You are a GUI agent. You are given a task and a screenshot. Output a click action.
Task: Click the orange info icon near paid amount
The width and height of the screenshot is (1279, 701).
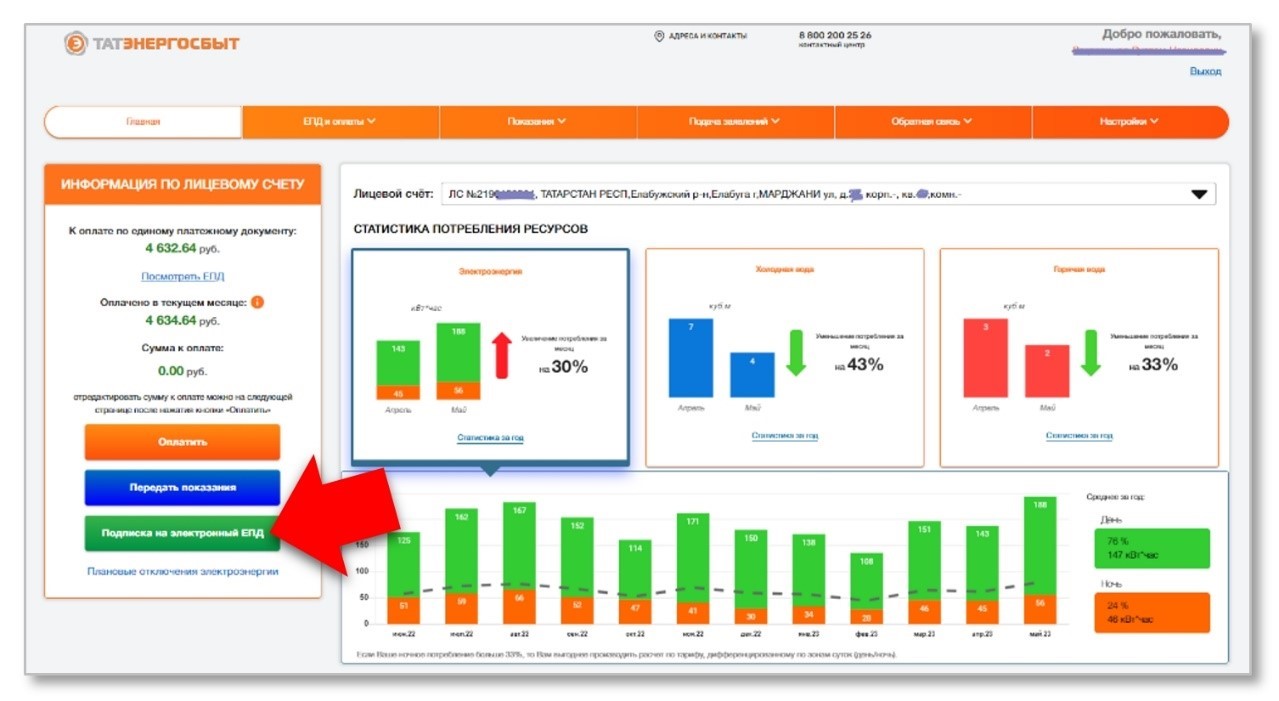click(x=257, y=302)
